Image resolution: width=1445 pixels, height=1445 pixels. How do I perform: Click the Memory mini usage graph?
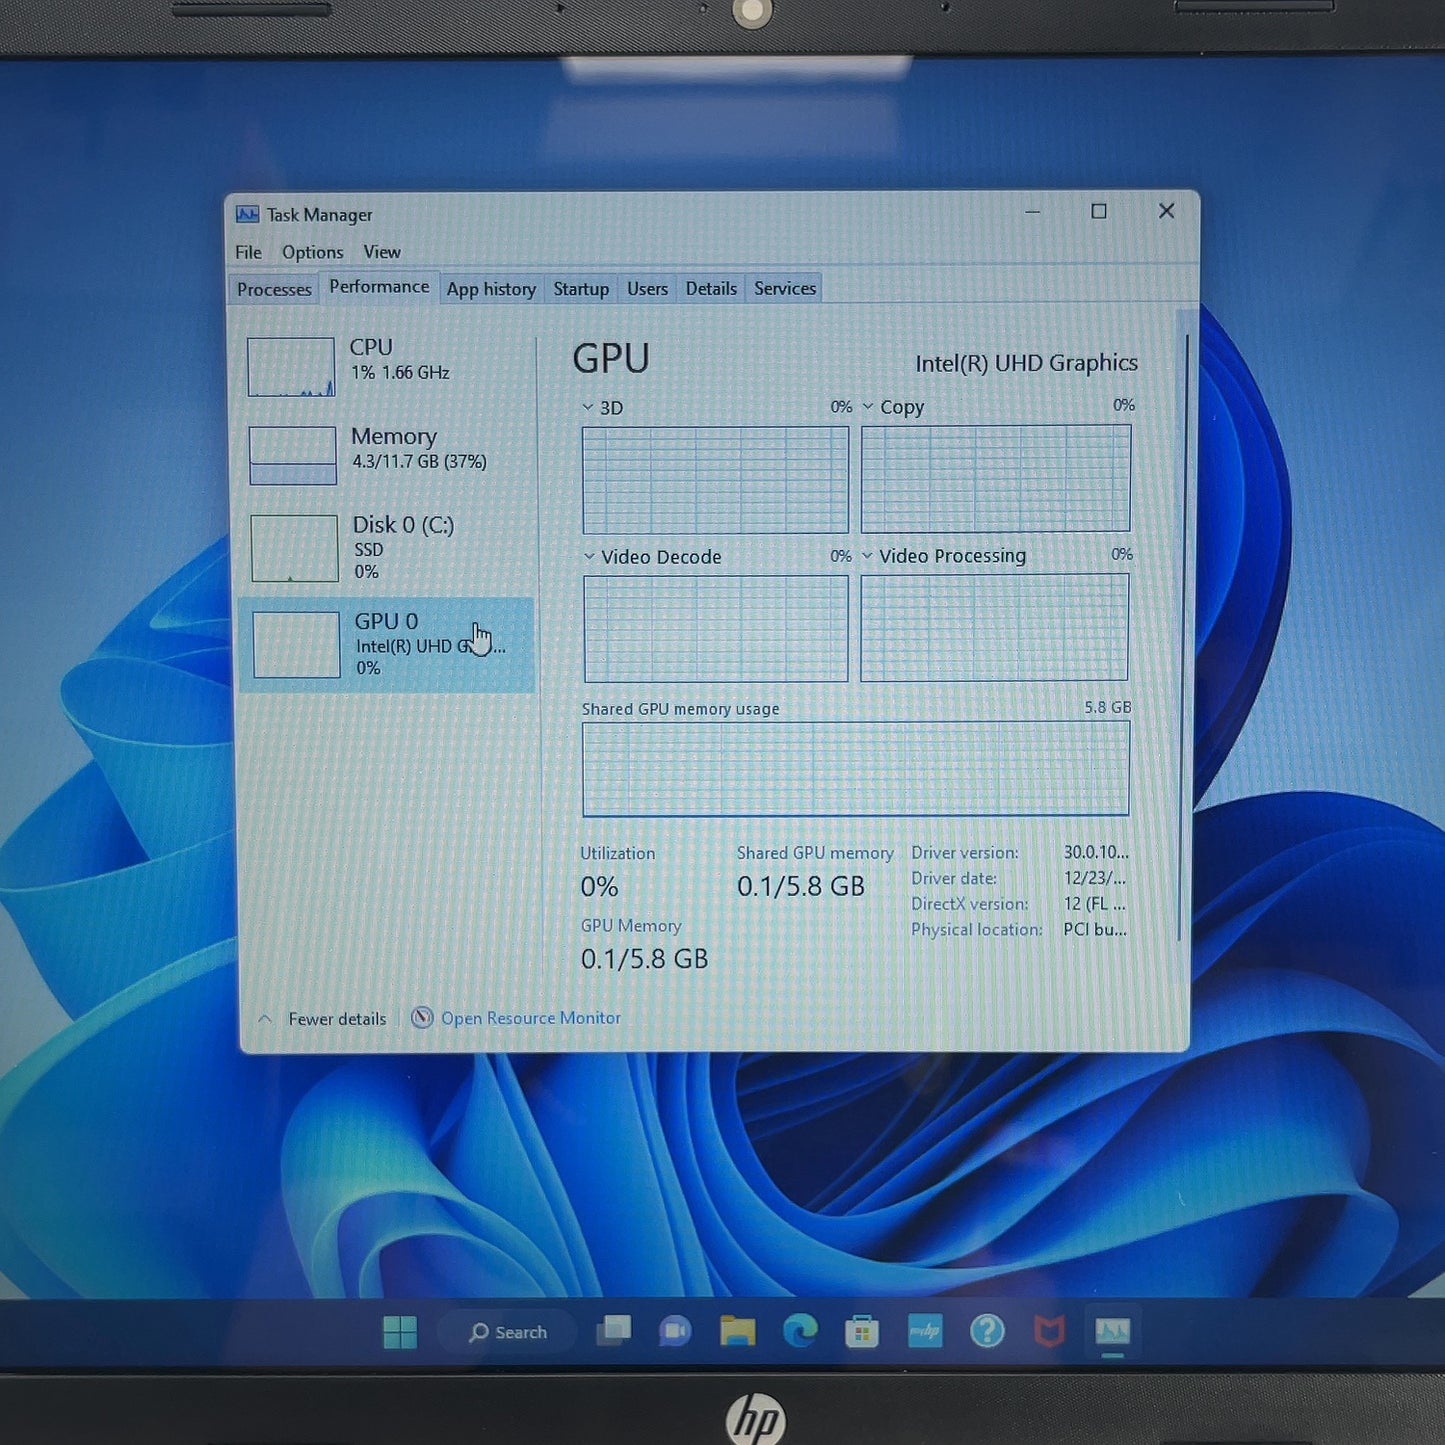coord(292,455)
